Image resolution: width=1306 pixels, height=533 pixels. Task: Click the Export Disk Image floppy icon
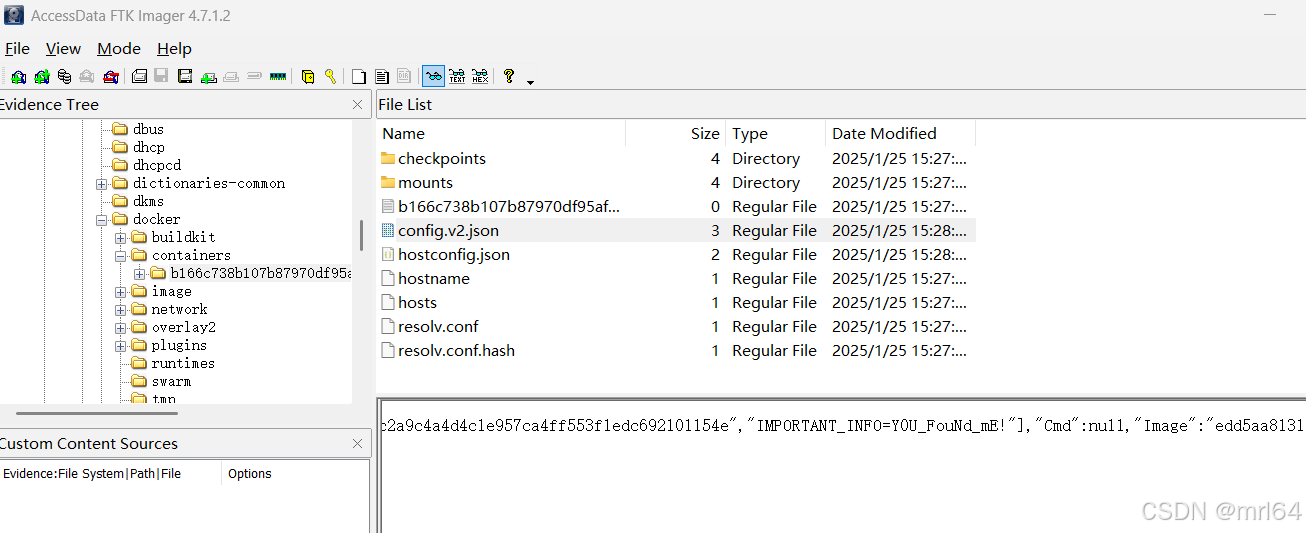pos(161,76)
